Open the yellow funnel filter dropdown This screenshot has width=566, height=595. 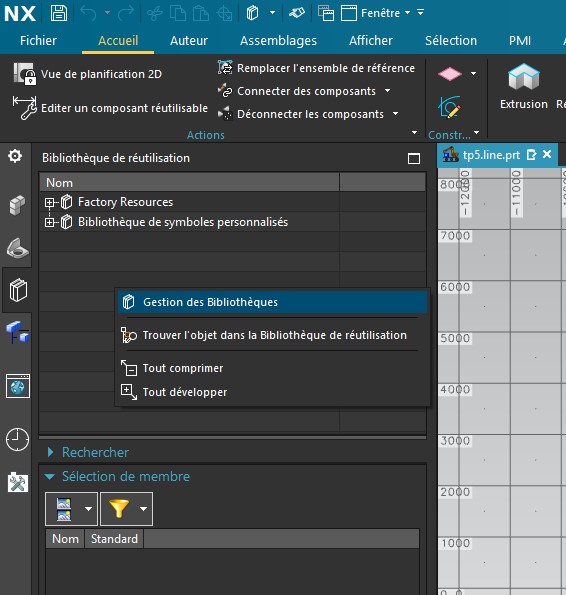143,509
